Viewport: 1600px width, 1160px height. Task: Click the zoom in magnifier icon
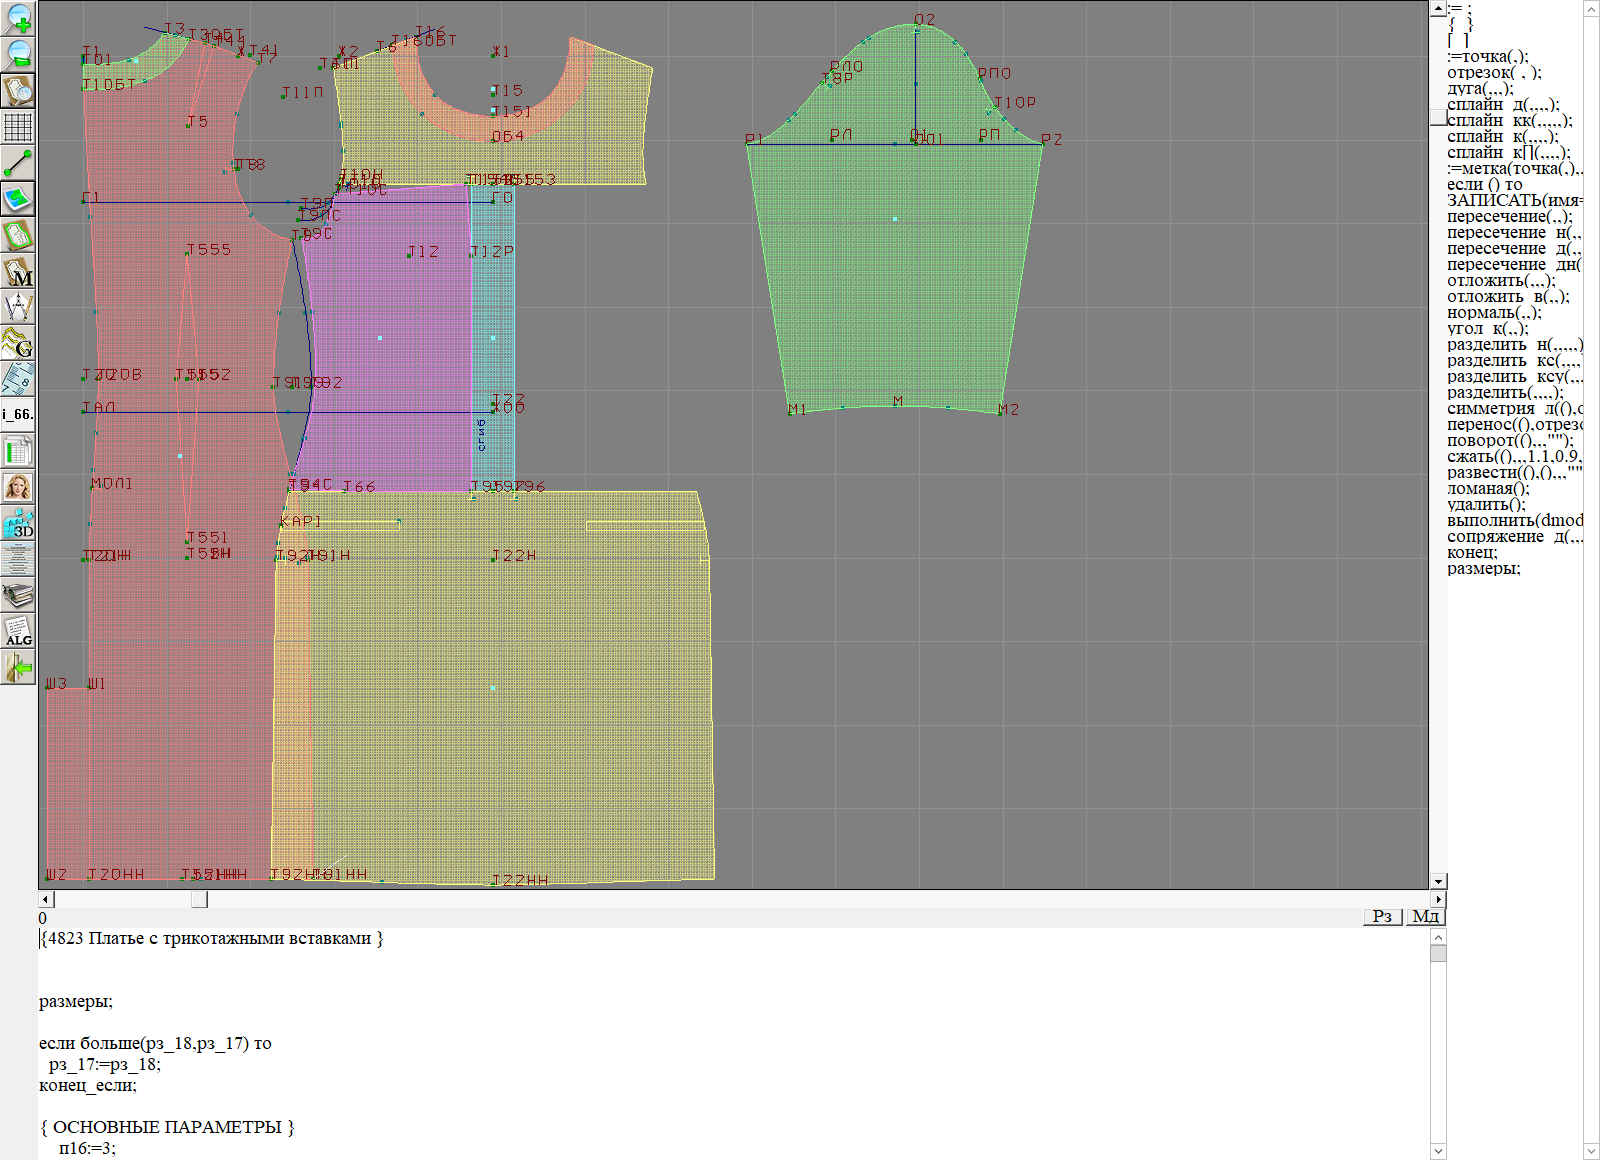[x=18, y=18]
